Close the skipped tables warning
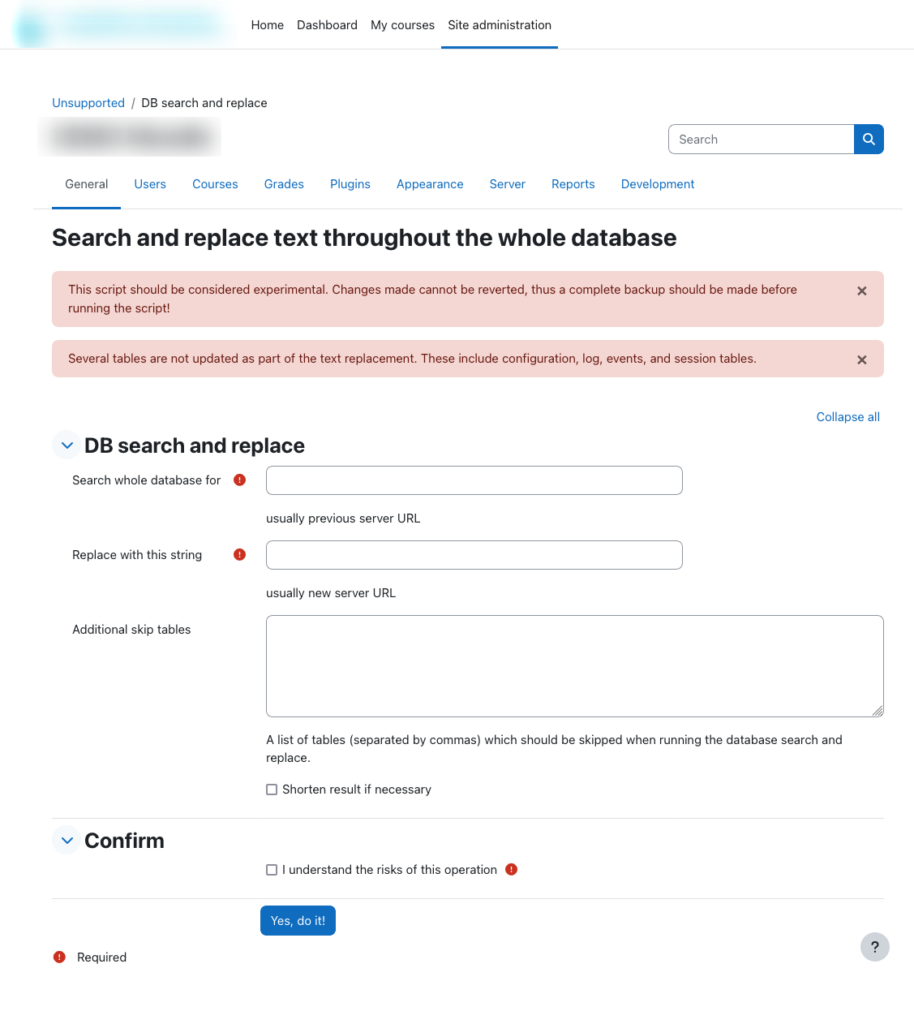Viewport: 914px width, 1024px height. 862,360
